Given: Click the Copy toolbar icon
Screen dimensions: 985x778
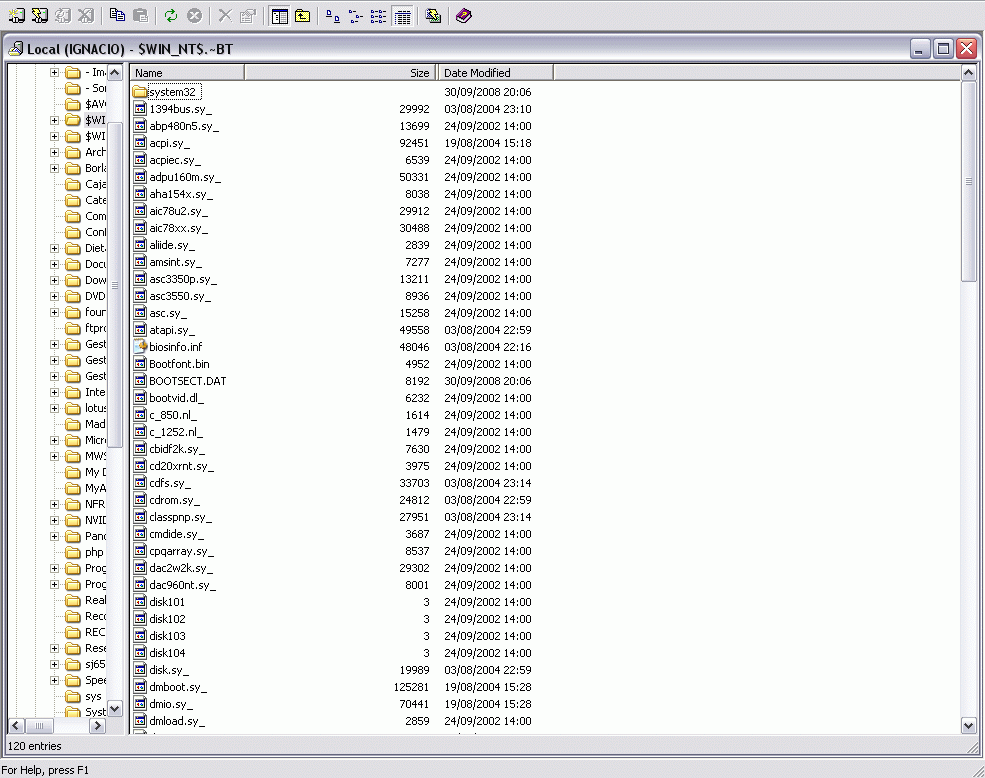Looking at the screenshot, I should coord(117,16).
